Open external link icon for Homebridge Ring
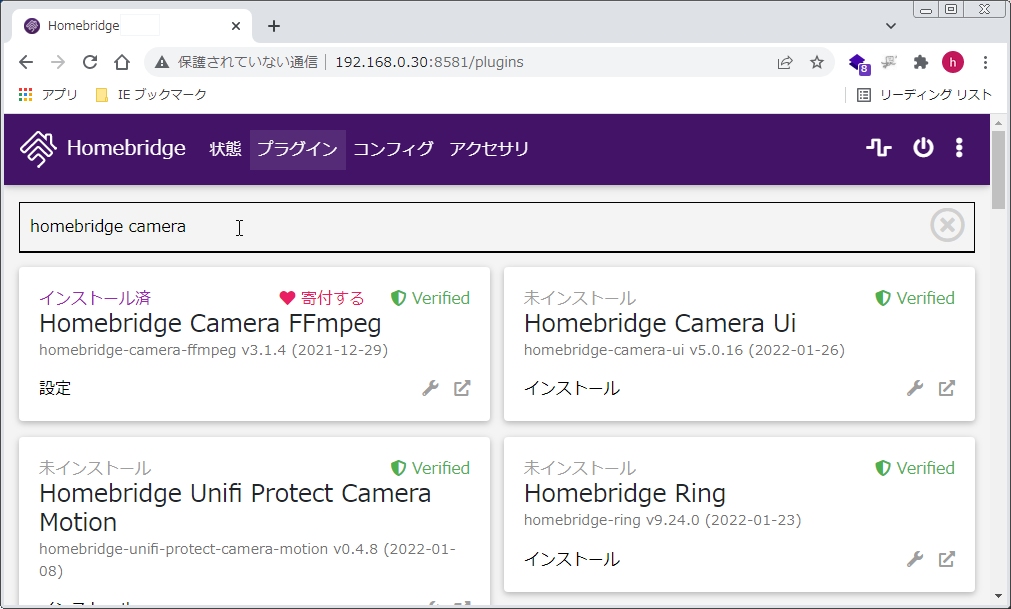The image size is (1011, 609). click(x=947, y=559)
